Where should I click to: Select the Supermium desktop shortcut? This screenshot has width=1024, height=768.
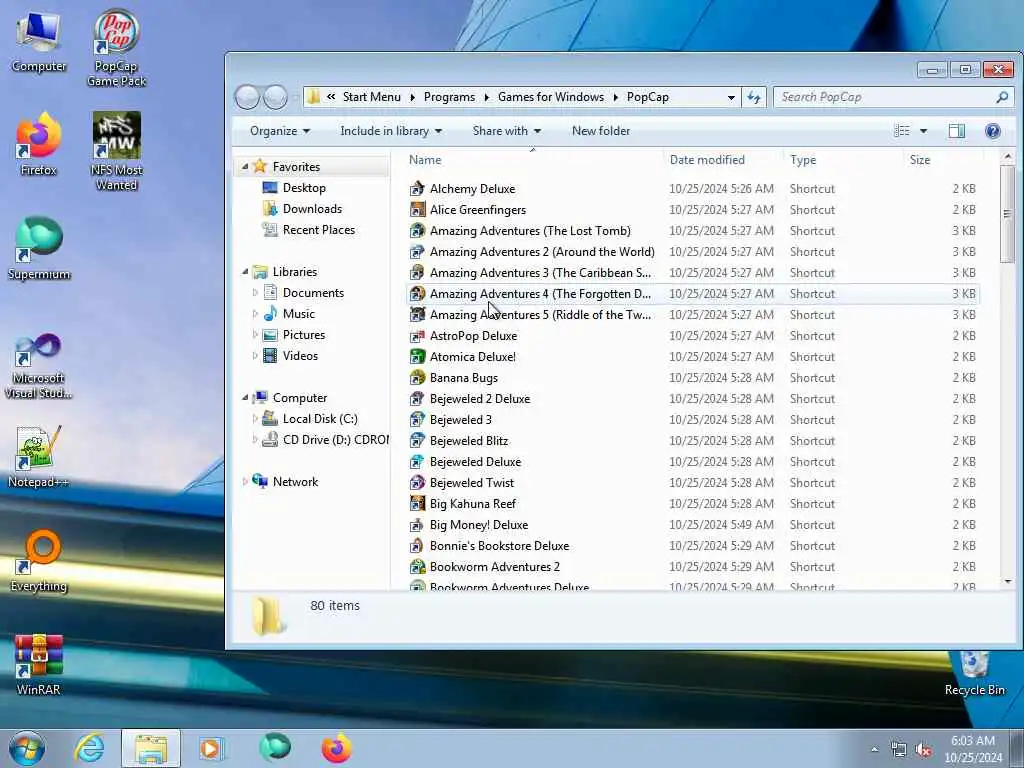pyautogui.click(x=39, y=248)
